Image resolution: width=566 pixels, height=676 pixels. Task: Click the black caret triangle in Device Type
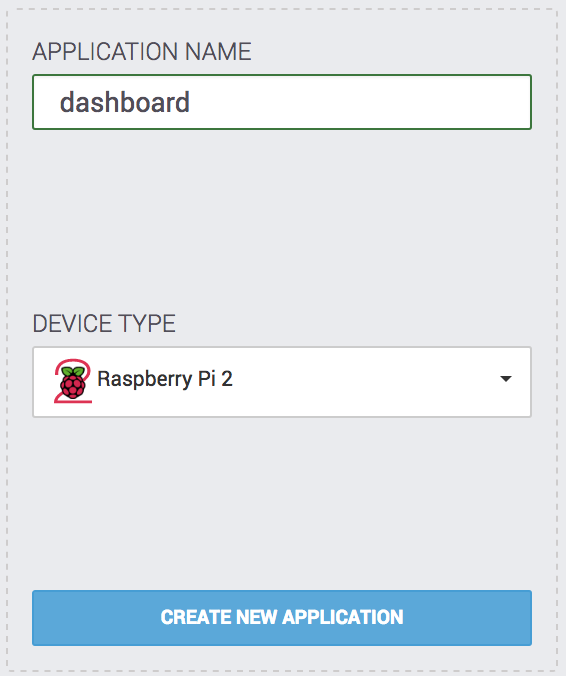coord(506,379)
